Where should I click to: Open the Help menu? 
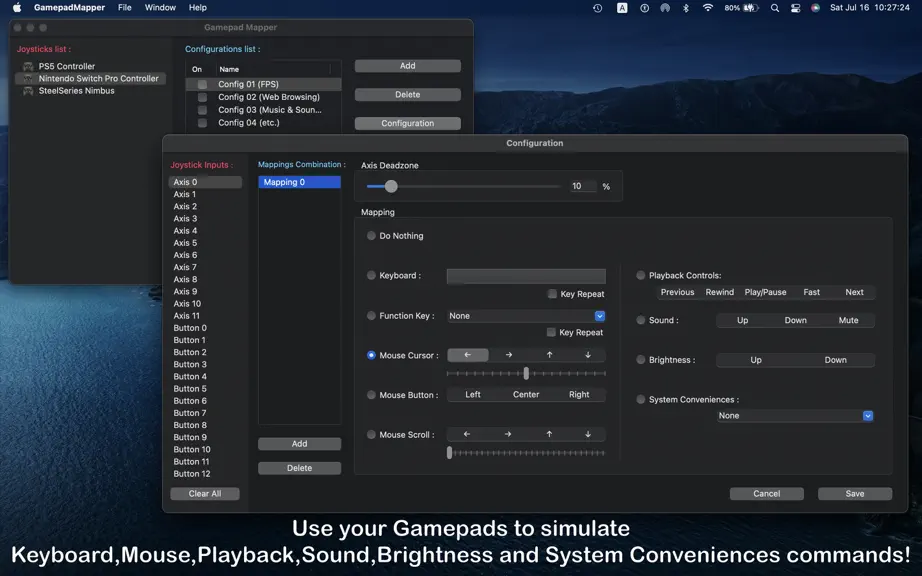point(198,8)
